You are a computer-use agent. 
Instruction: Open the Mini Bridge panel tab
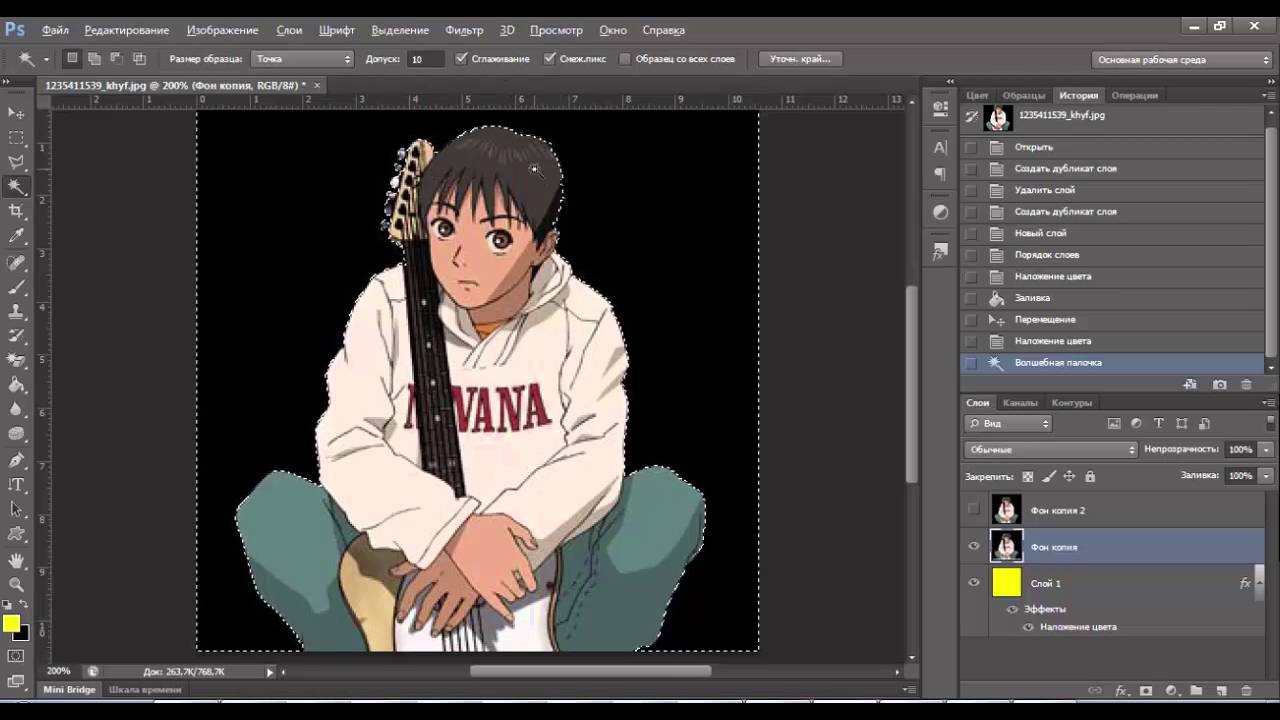coord(69,690)
